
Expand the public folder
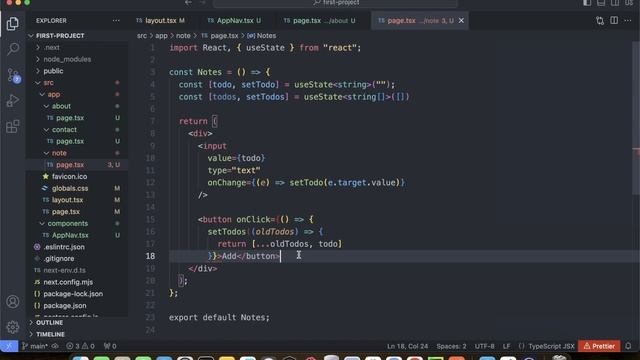click(53, 71)
